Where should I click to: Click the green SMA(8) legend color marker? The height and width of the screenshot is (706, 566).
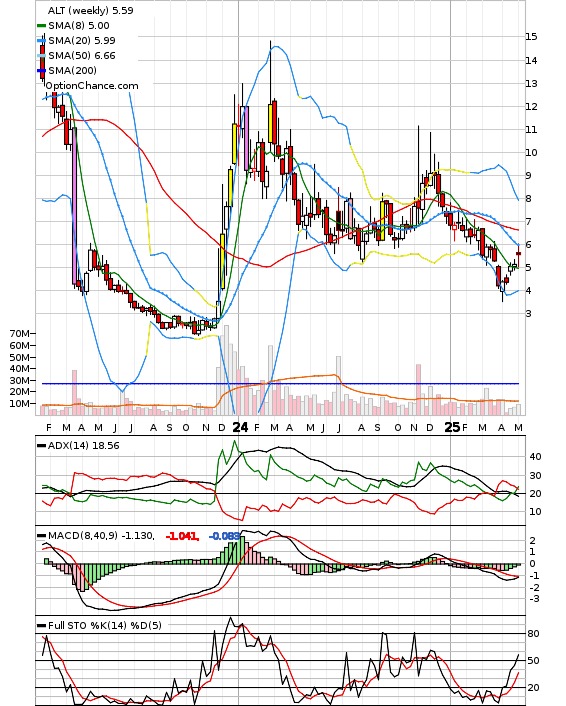[x=41, y=26]
